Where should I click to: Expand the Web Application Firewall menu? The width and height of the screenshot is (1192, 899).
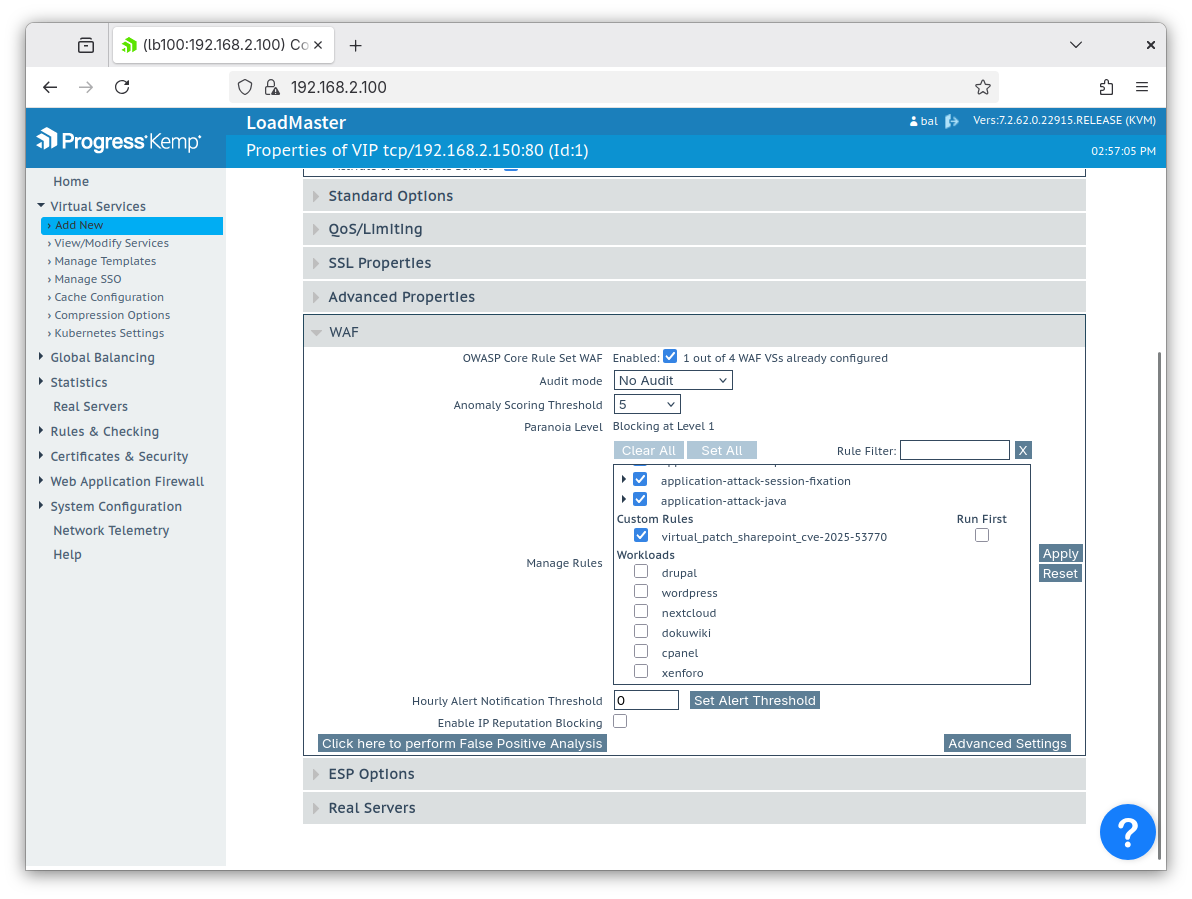click(x=127, y=481)
